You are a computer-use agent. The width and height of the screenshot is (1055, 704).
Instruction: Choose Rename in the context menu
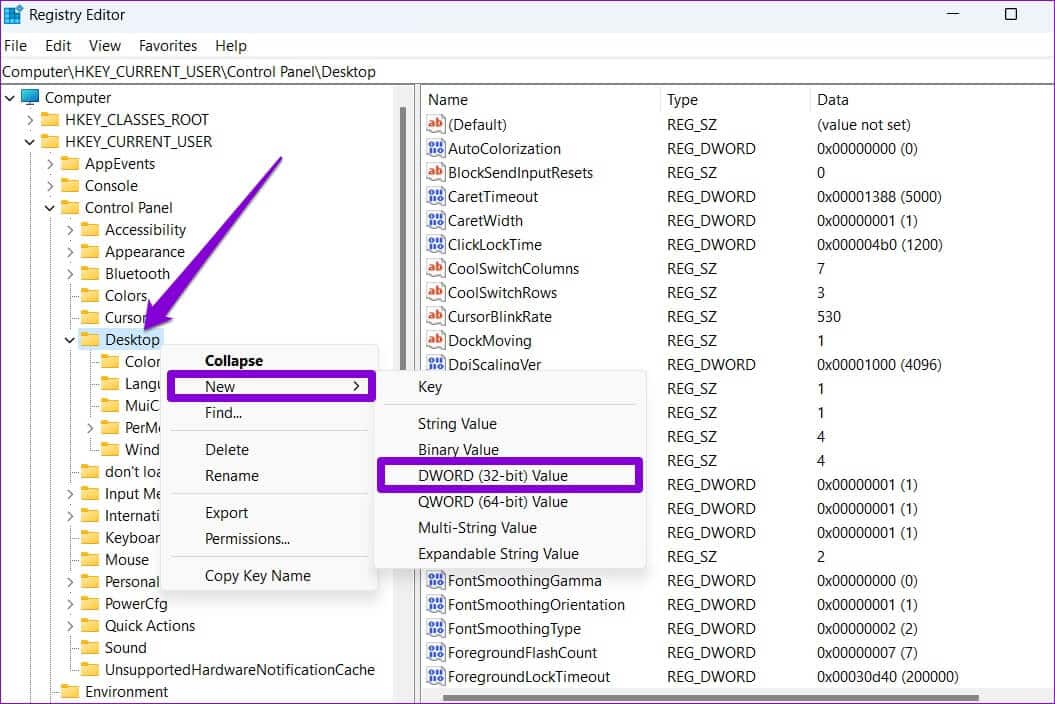coord(271,476)
